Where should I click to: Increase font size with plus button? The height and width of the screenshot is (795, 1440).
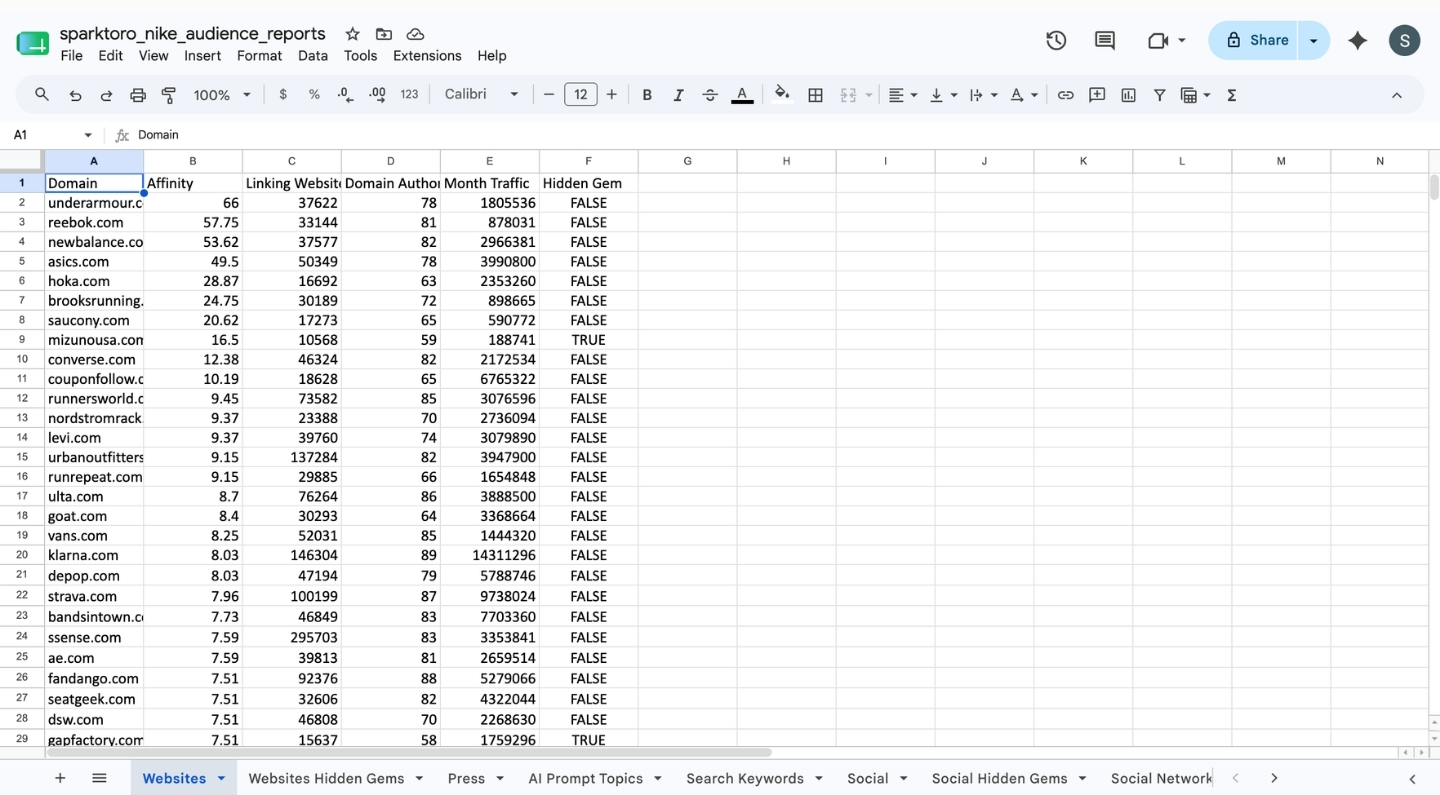[x=612, y=95]
